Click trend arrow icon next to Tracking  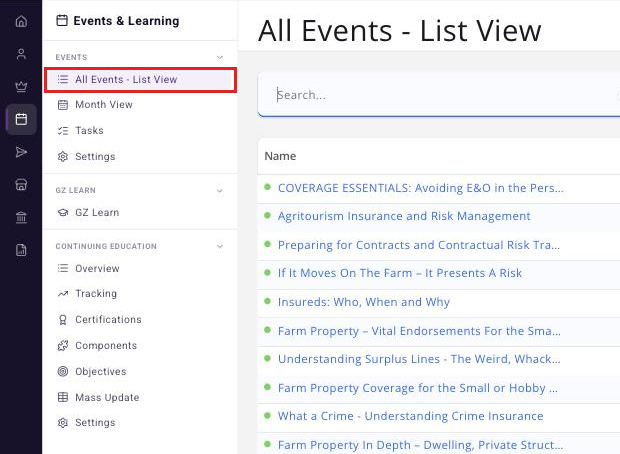coord(63,293)
